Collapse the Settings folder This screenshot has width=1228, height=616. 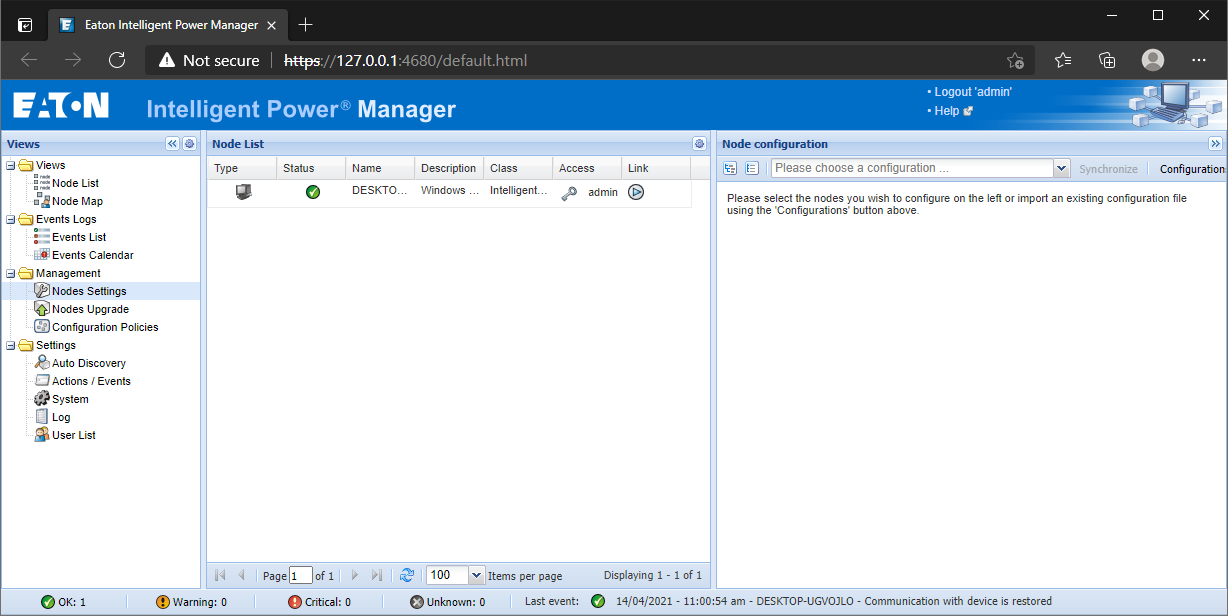tap(10, 345)
